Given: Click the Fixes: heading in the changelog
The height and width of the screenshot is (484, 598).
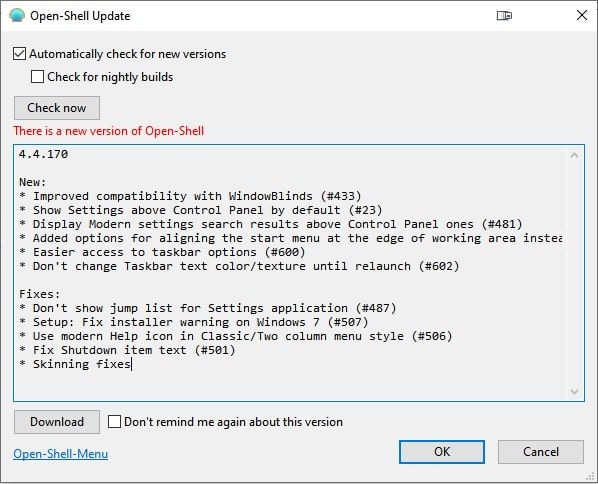Looking at the screenshot, I should pyautogui.click(x=40, y=294).
